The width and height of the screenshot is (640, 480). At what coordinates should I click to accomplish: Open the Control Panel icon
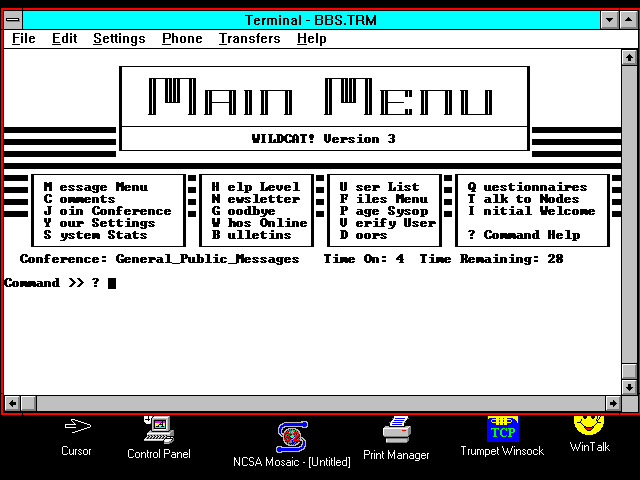coord(158,430)
